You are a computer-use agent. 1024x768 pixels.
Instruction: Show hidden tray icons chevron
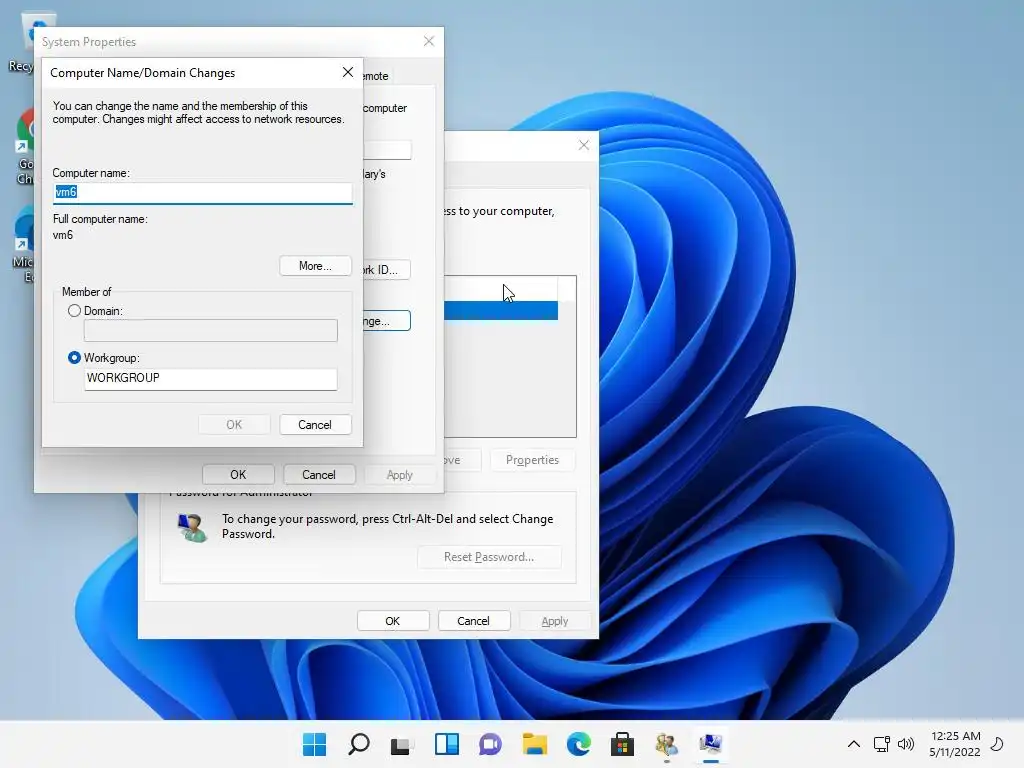(x=854, y=744)
